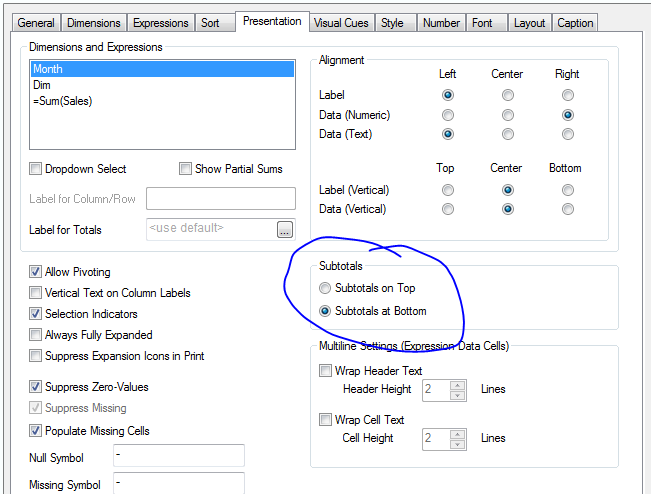
Task: Toggle the Show Partial Sums checkbox
Action: click(x=185, y=169)
